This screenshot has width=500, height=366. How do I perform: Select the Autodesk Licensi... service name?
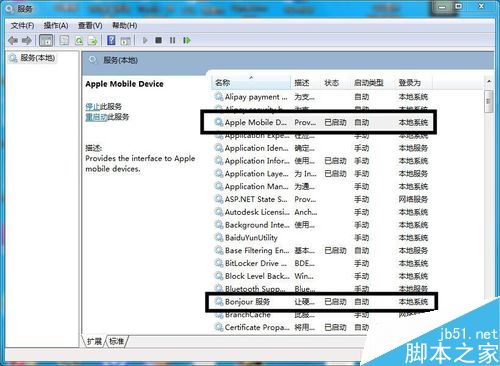[257, 212]
